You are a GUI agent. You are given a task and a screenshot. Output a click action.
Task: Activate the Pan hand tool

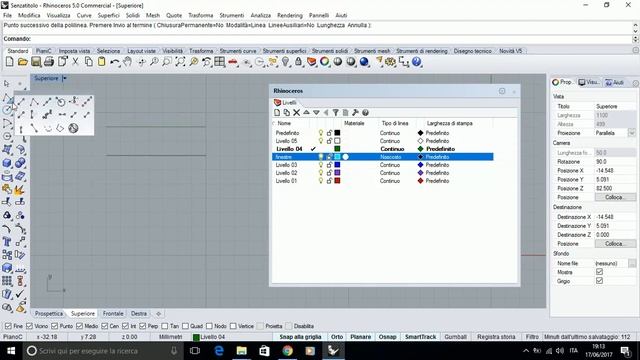coord(128,62)
